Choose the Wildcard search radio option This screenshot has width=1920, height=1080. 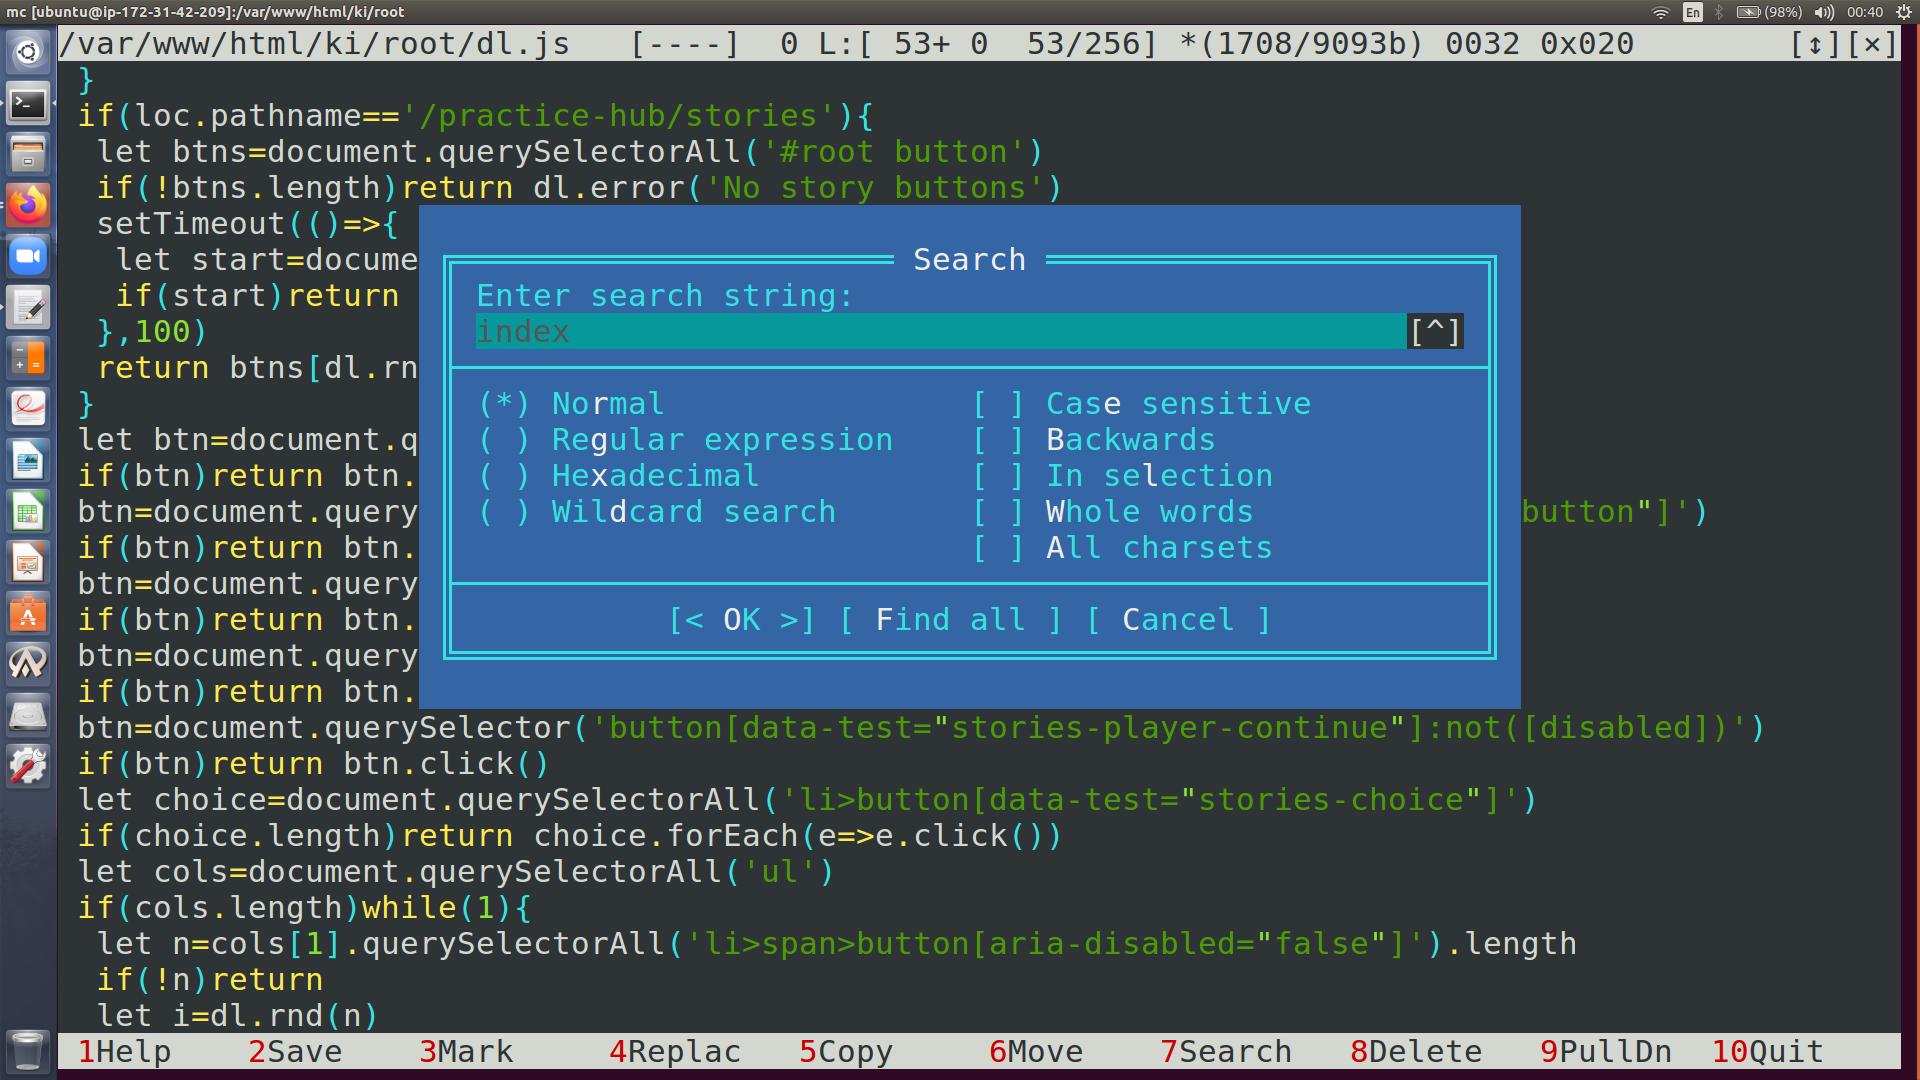505,512
